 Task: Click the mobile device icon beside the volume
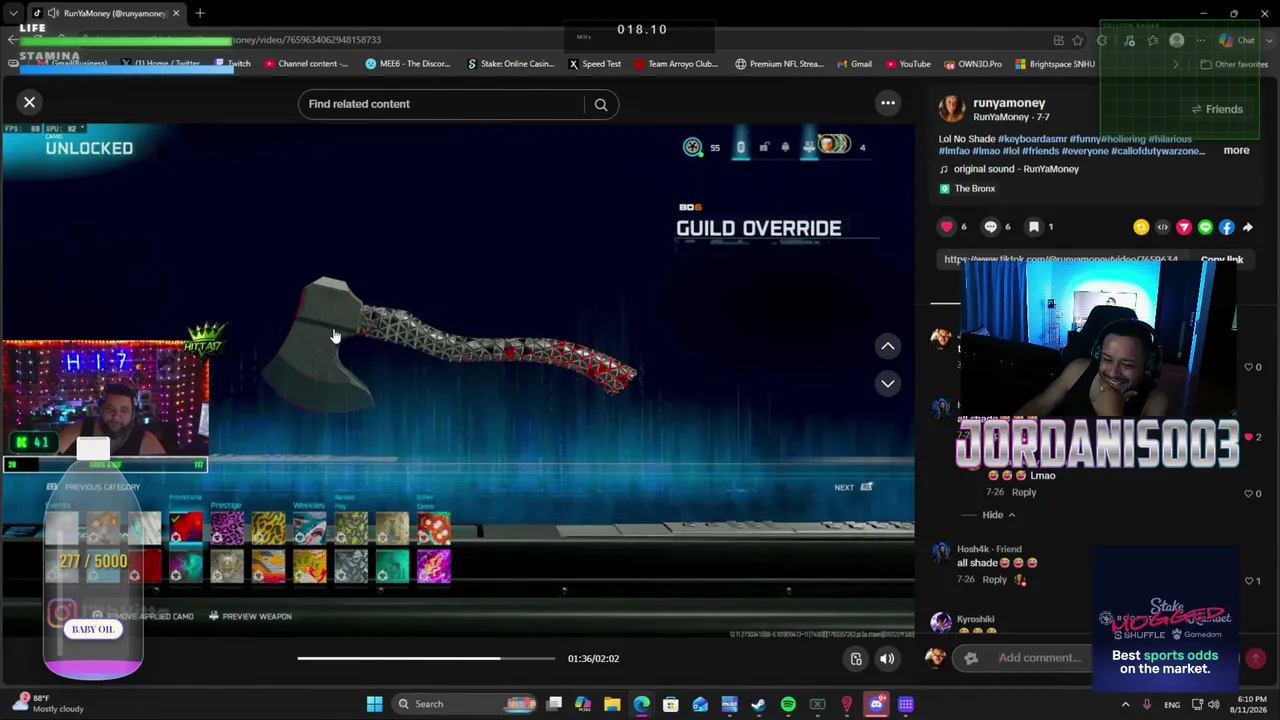click(856, 658)
